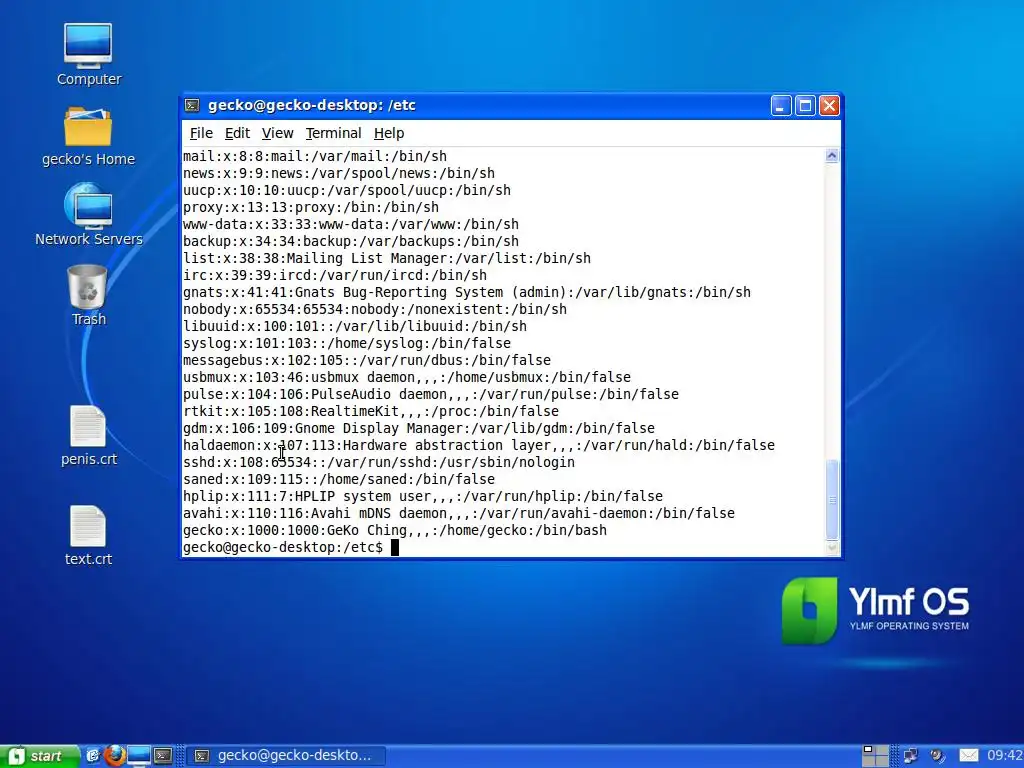The image size is (1024, 768).
Task: Open Network Servers desktop icon
Action: click(x=89, y=216)
